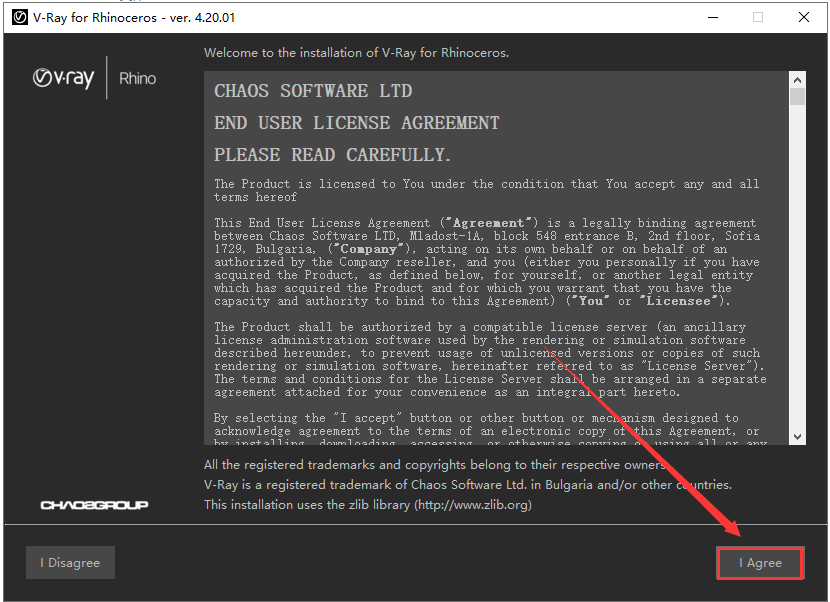Click the I Agree button
The image size is (830, 602).
[760, 563]
